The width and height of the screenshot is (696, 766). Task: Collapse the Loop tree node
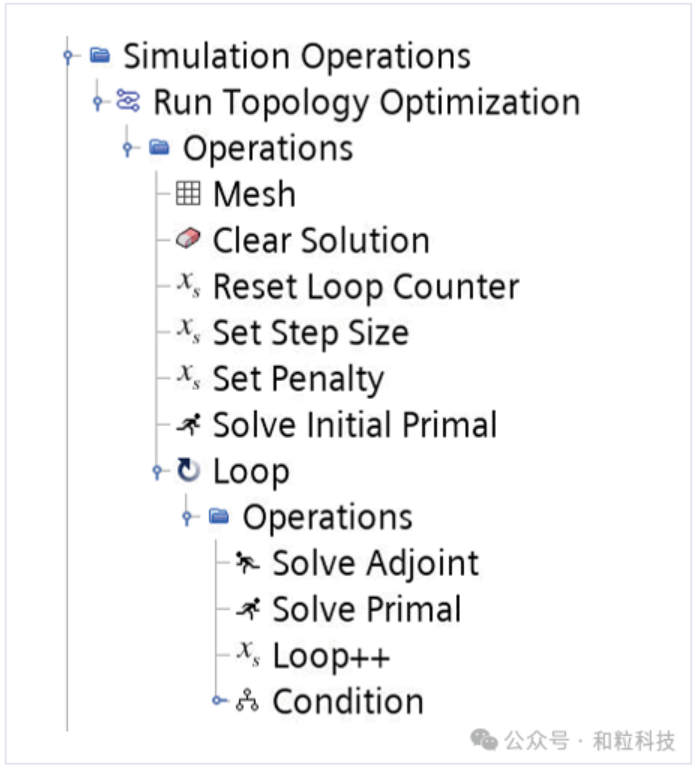(x=157, y=472)
